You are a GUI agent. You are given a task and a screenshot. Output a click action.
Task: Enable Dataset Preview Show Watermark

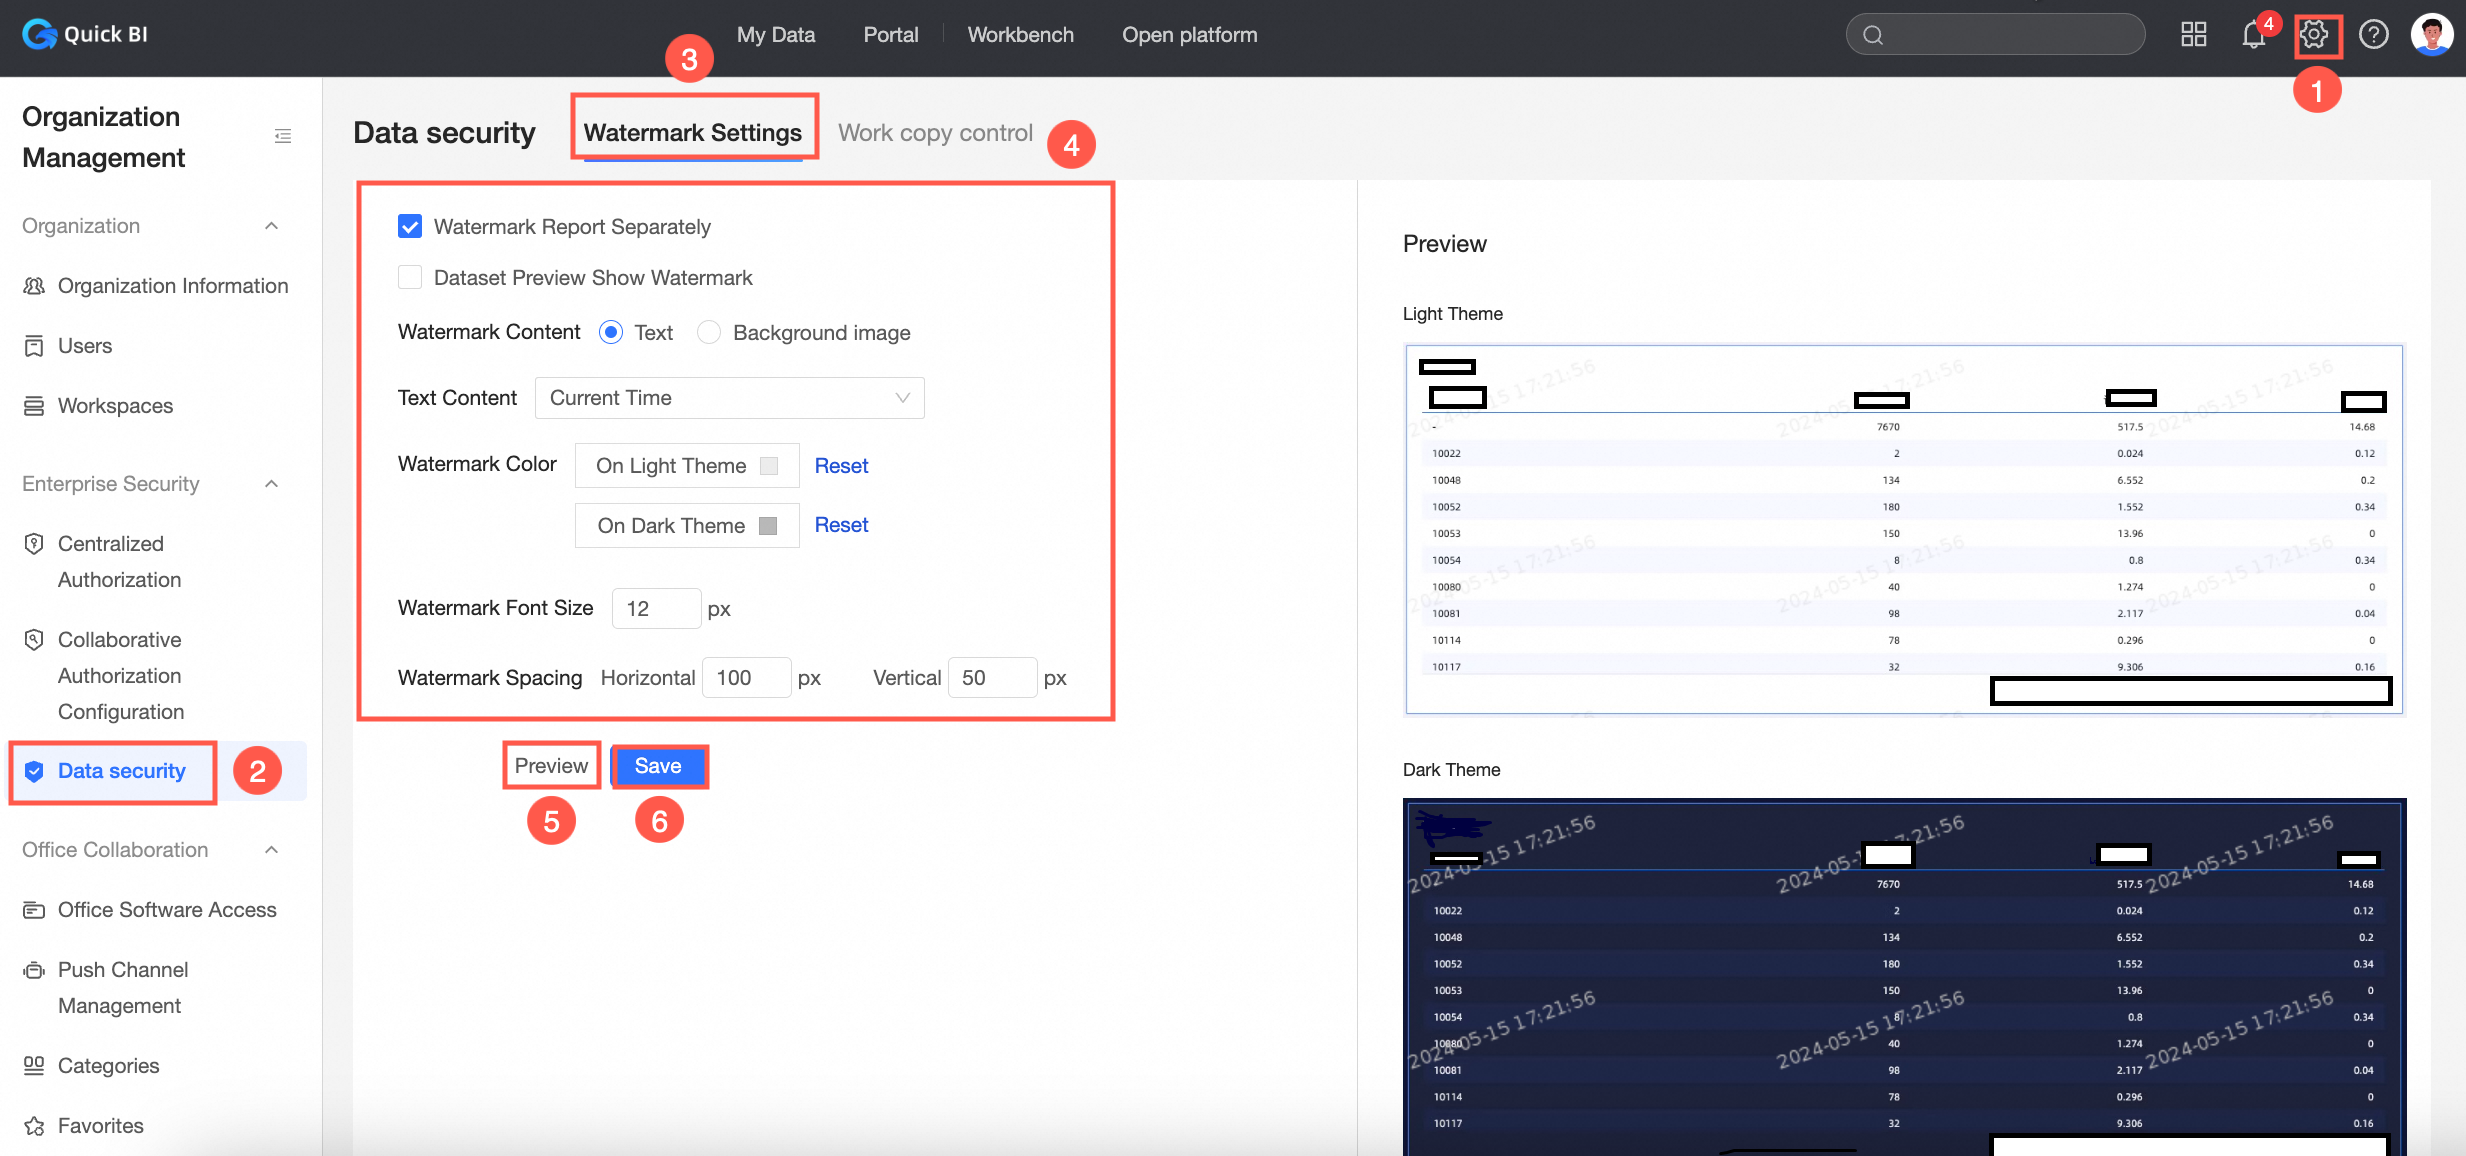pos(410,278)
